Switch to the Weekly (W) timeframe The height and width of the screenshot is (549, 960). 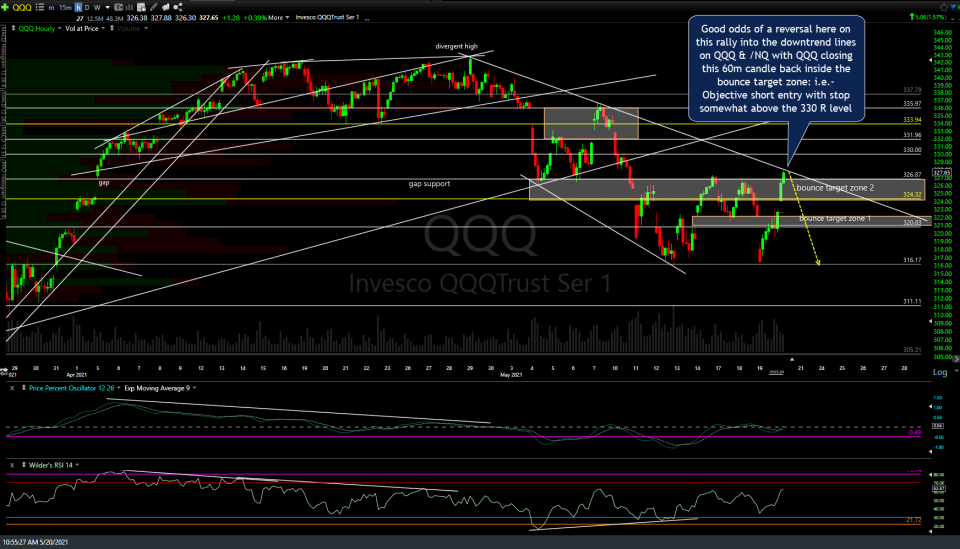97,7
